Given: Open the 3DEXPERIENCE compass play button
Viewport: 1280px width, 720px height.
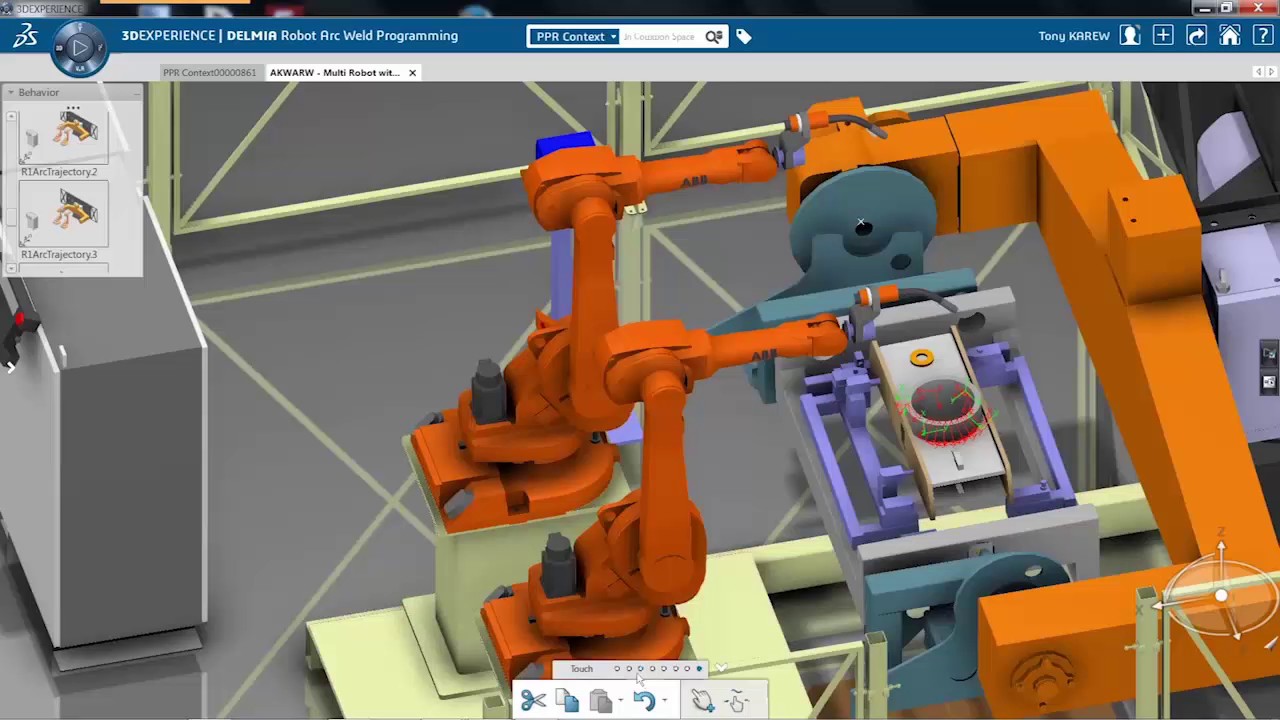Looking at the screenshot, I should [x=80, y=47].
